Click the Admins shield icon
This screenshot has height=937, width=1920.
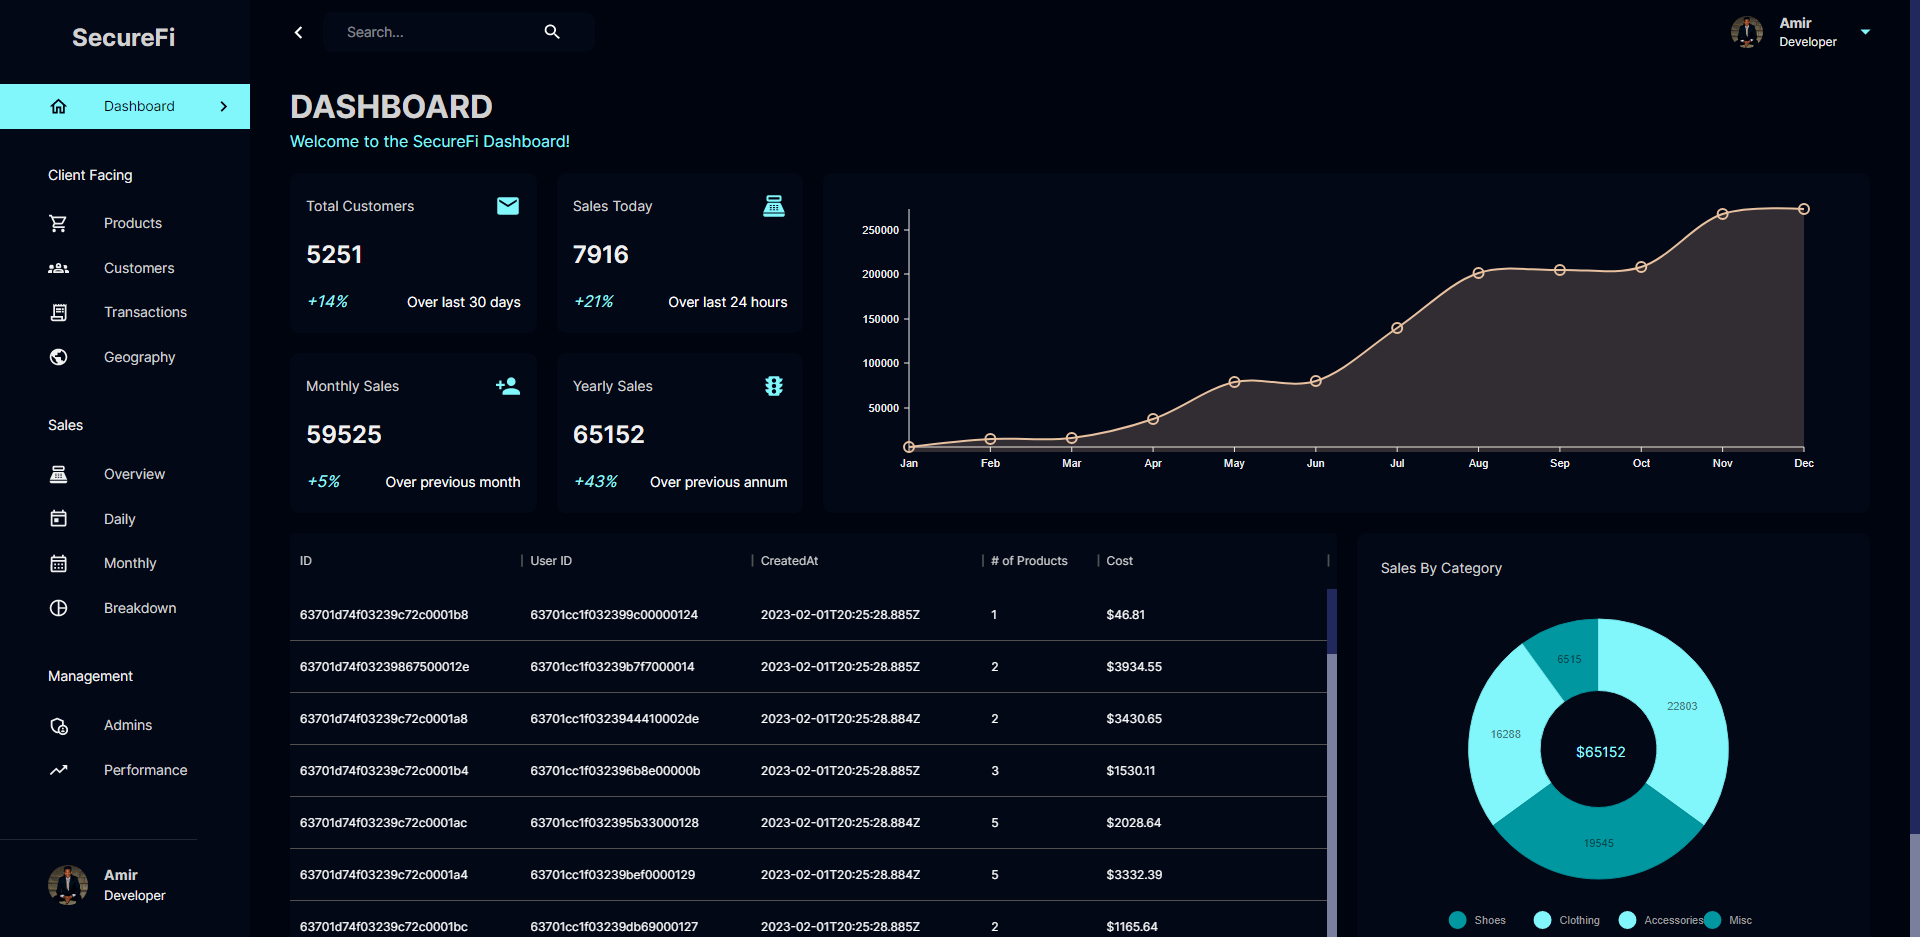click(x=59, y=726)
